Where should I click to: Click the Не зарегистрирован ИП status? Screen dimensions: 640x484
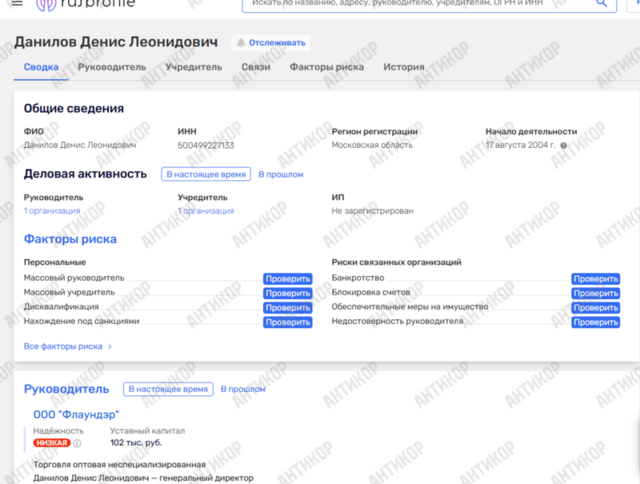pos(372,211)
